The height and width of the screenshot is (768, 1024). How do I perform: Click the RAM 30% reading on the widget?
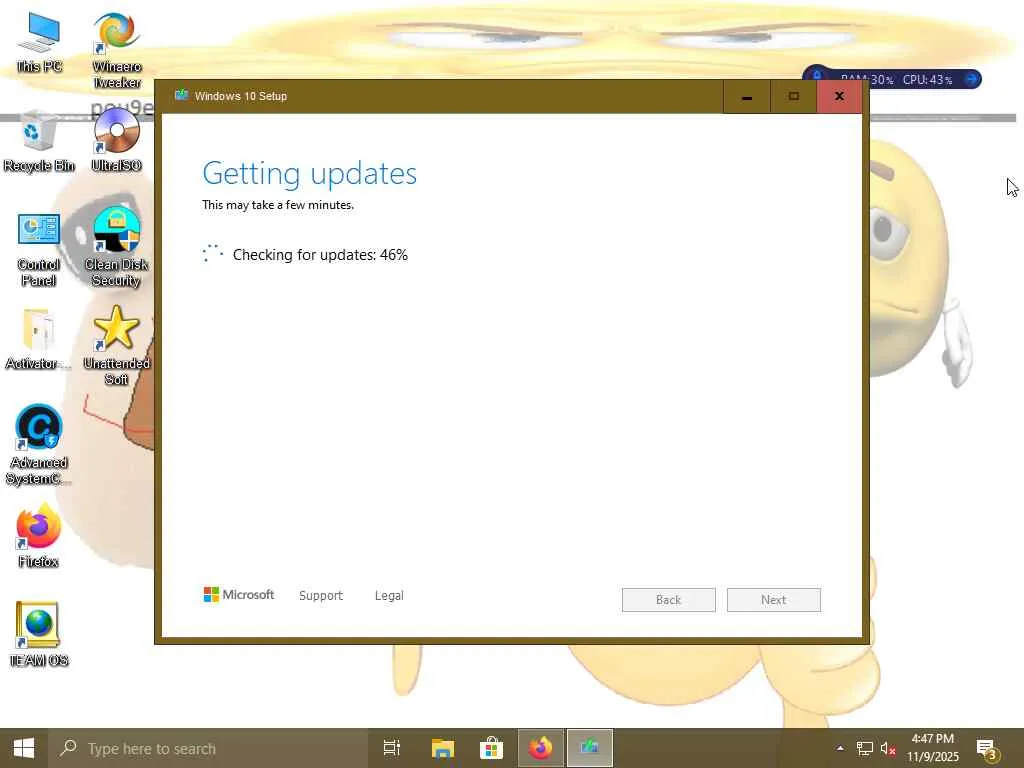click(867, 80)
